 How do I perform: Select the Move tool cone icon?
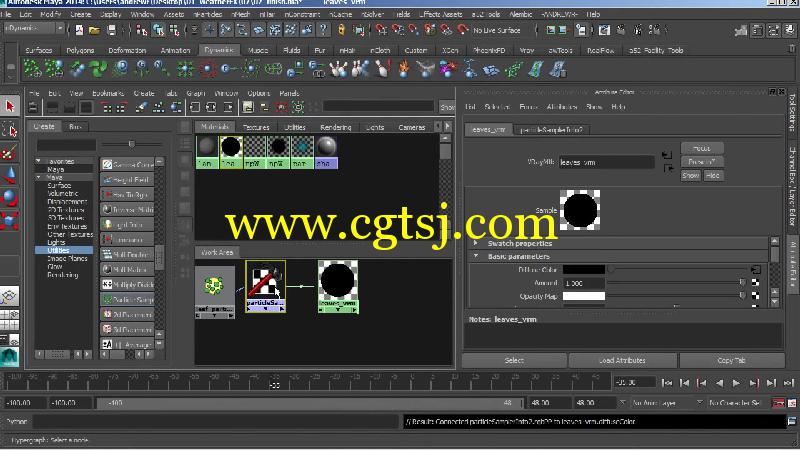point(10,175)
